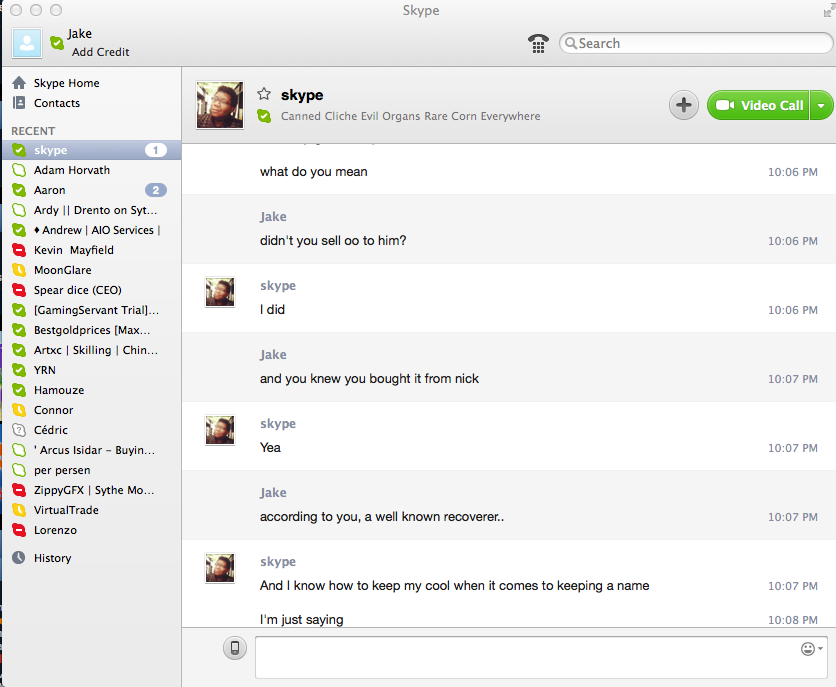The width and height of the screenshot is (836, 687).
Task: Open the dial pad phone icon
Action: pyautogui.click(x=538, y=43)
